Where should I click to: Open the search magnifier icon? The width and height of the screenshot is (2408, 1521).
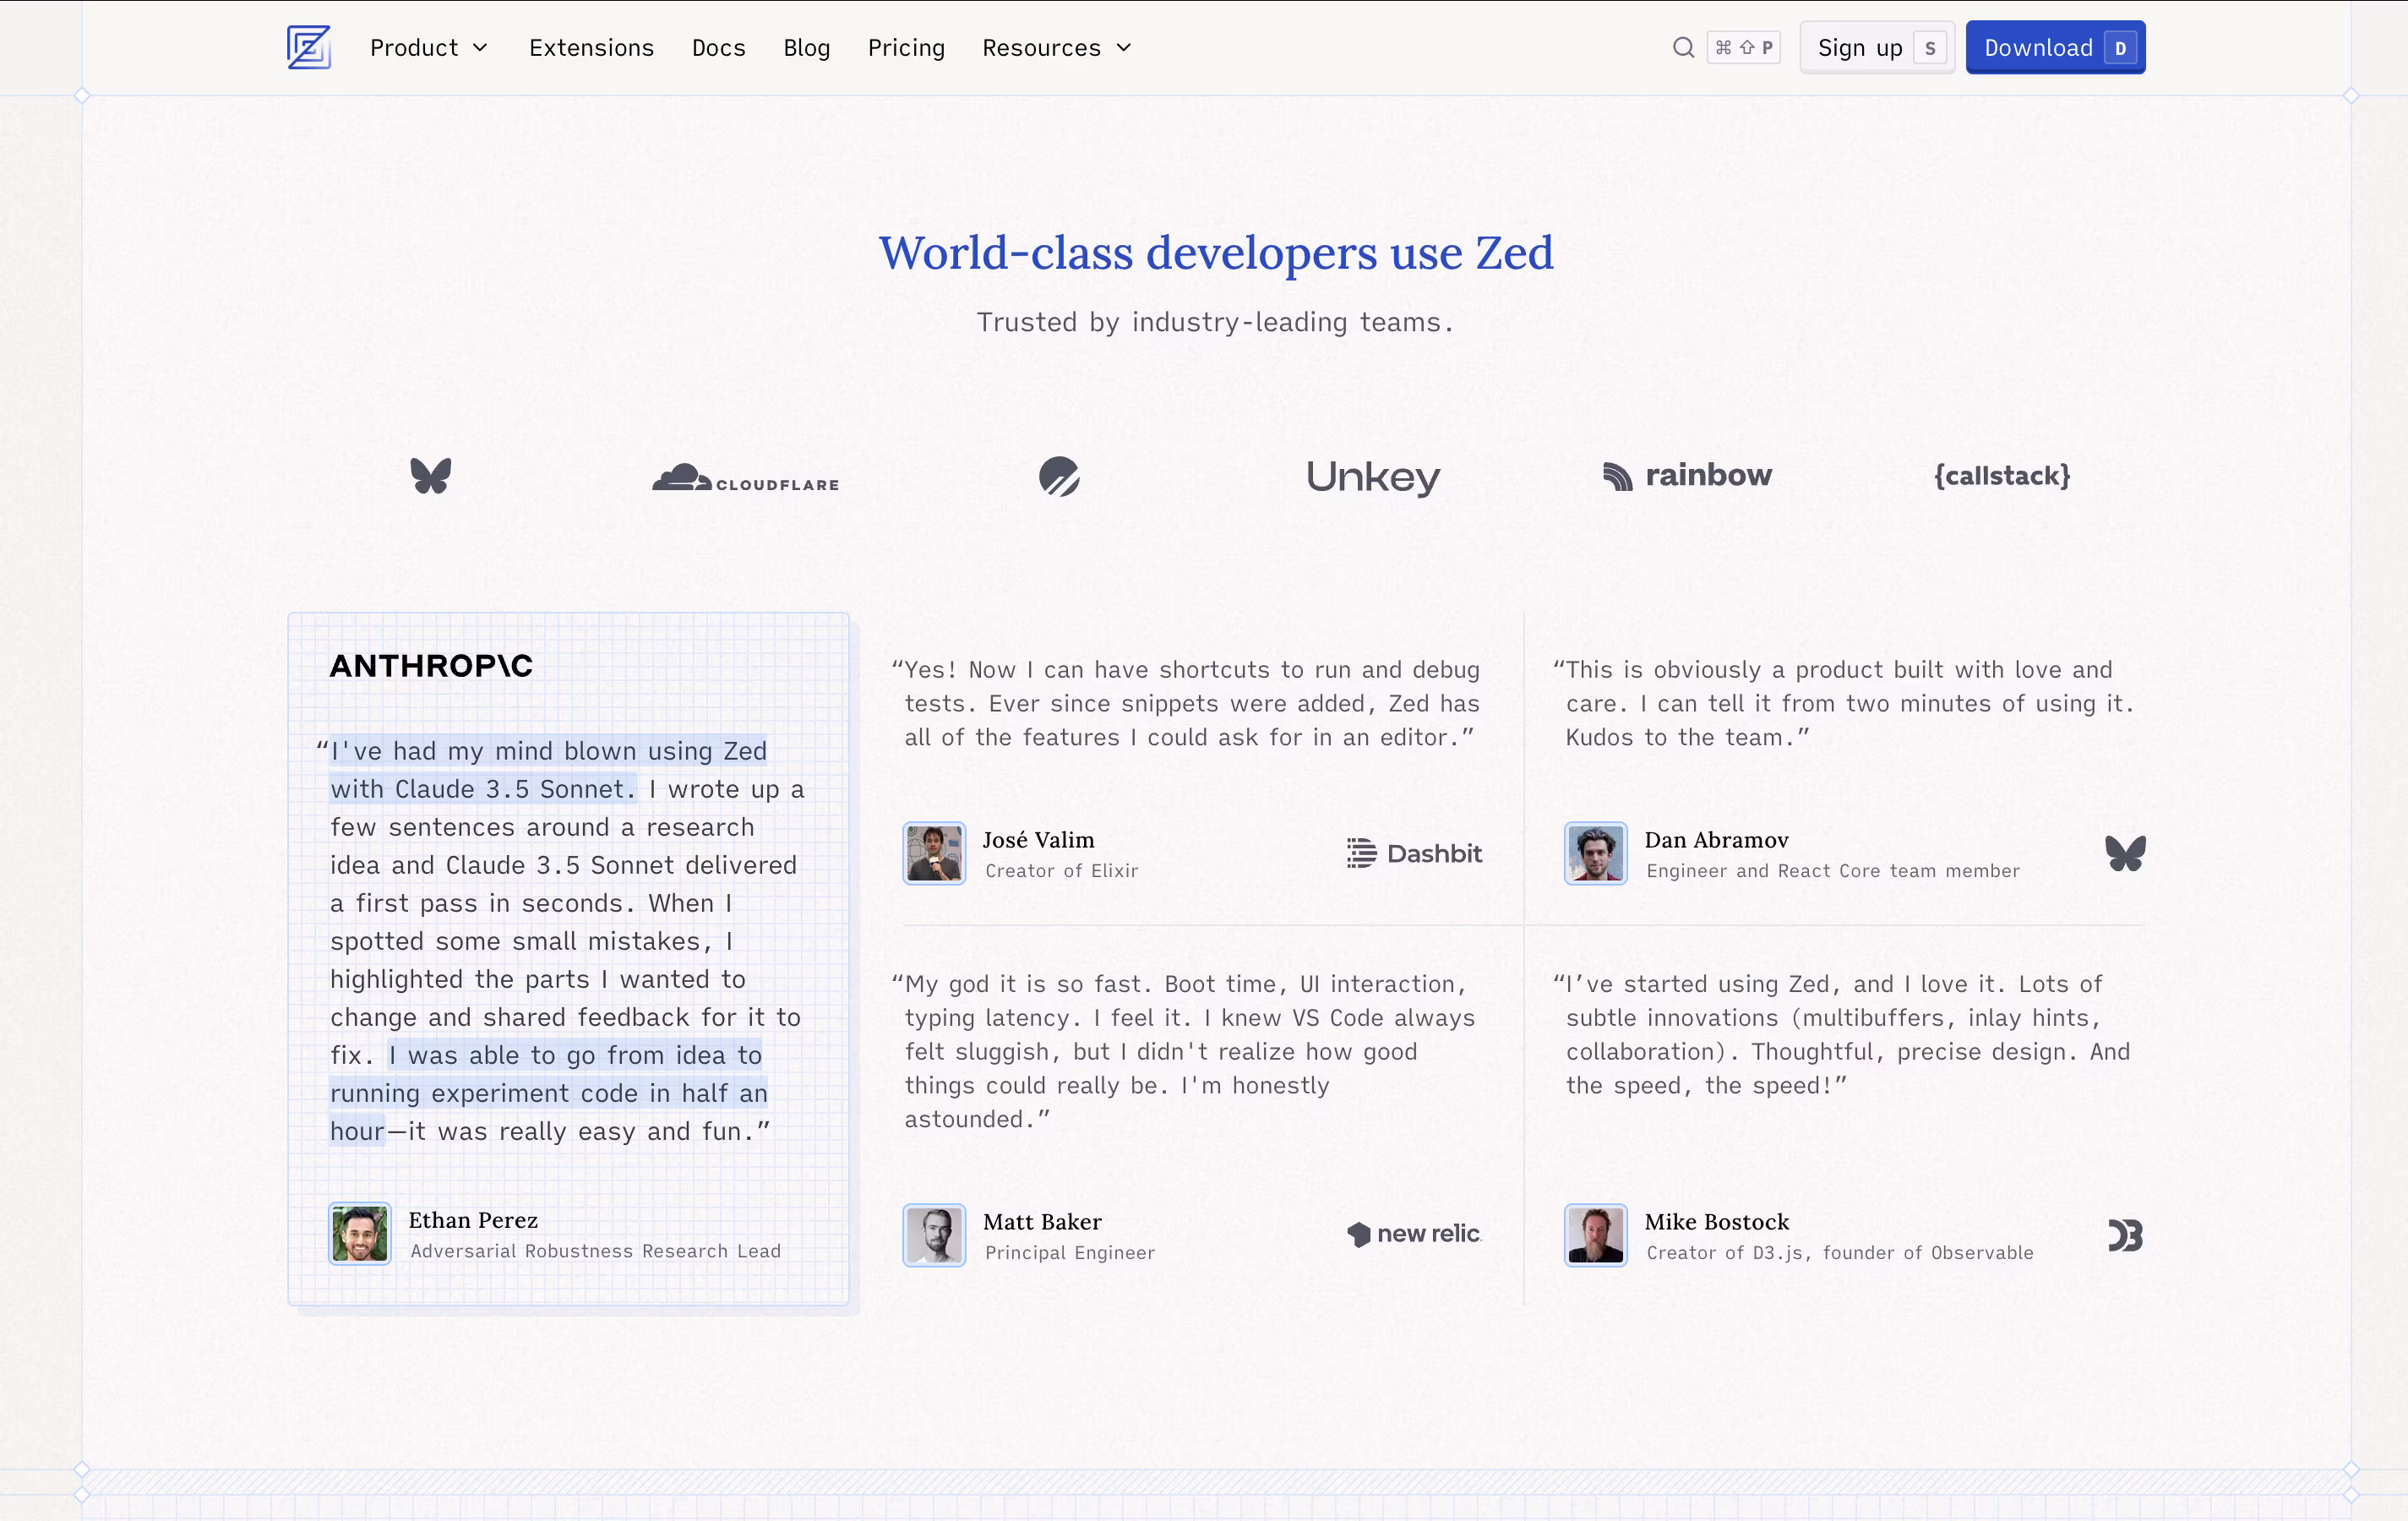point(1683,48)
